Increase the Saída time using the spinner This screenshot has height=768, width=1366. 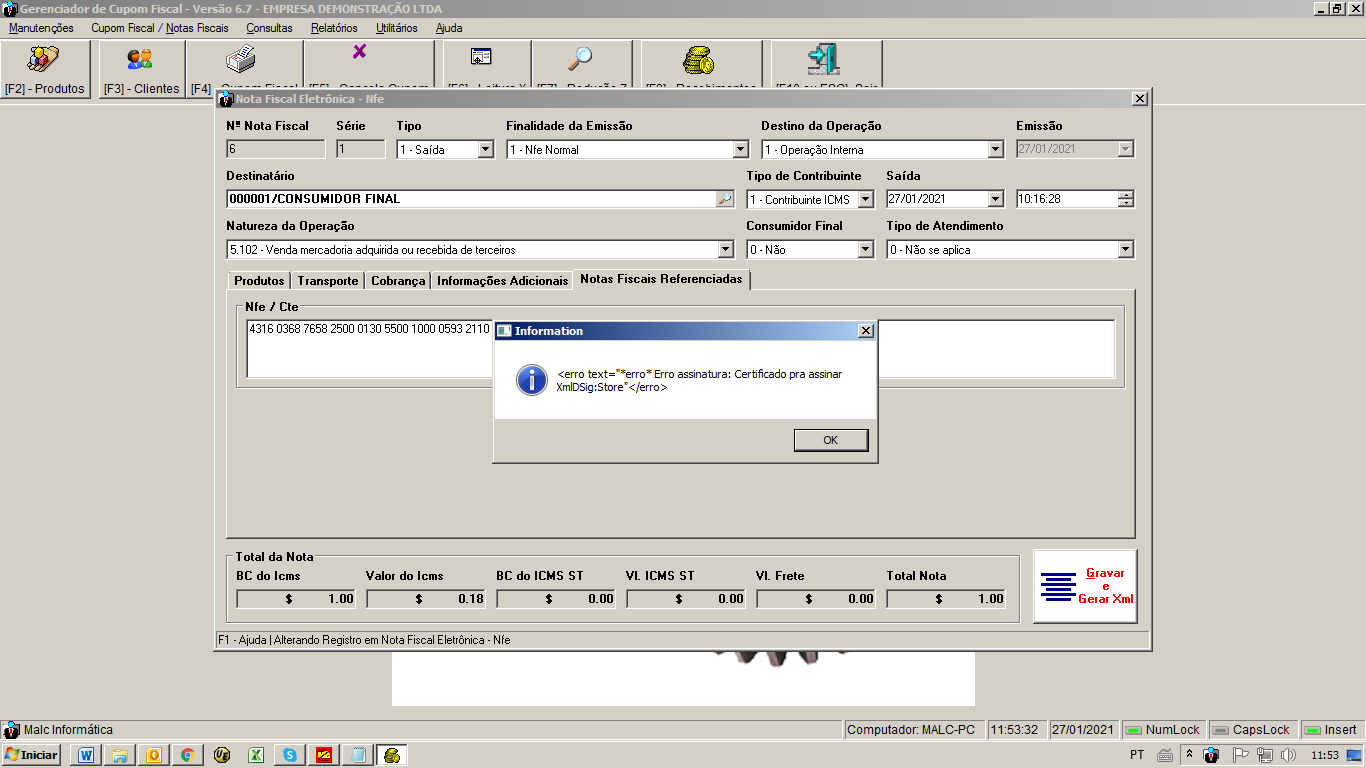coord(1126,195)
